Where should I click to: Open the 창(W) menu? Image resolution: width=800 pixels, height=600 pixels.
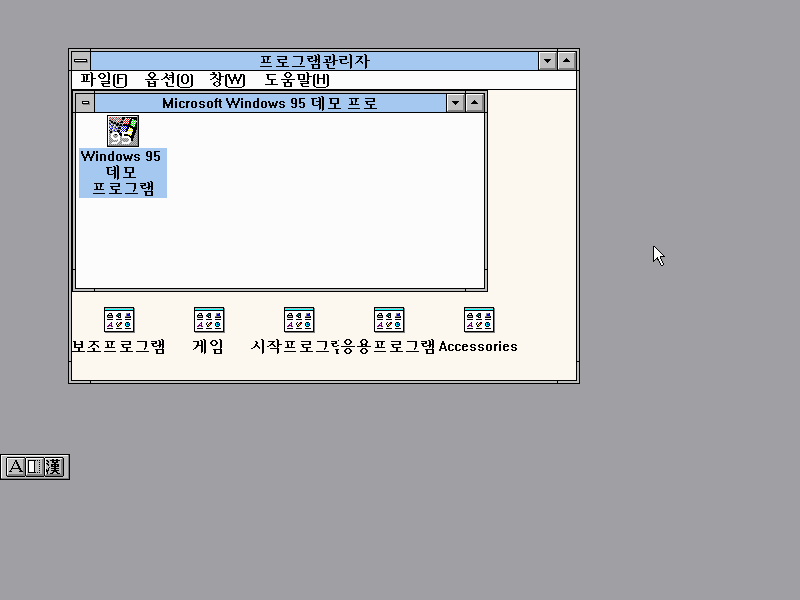pyautogui.click(x=228, y=80)
